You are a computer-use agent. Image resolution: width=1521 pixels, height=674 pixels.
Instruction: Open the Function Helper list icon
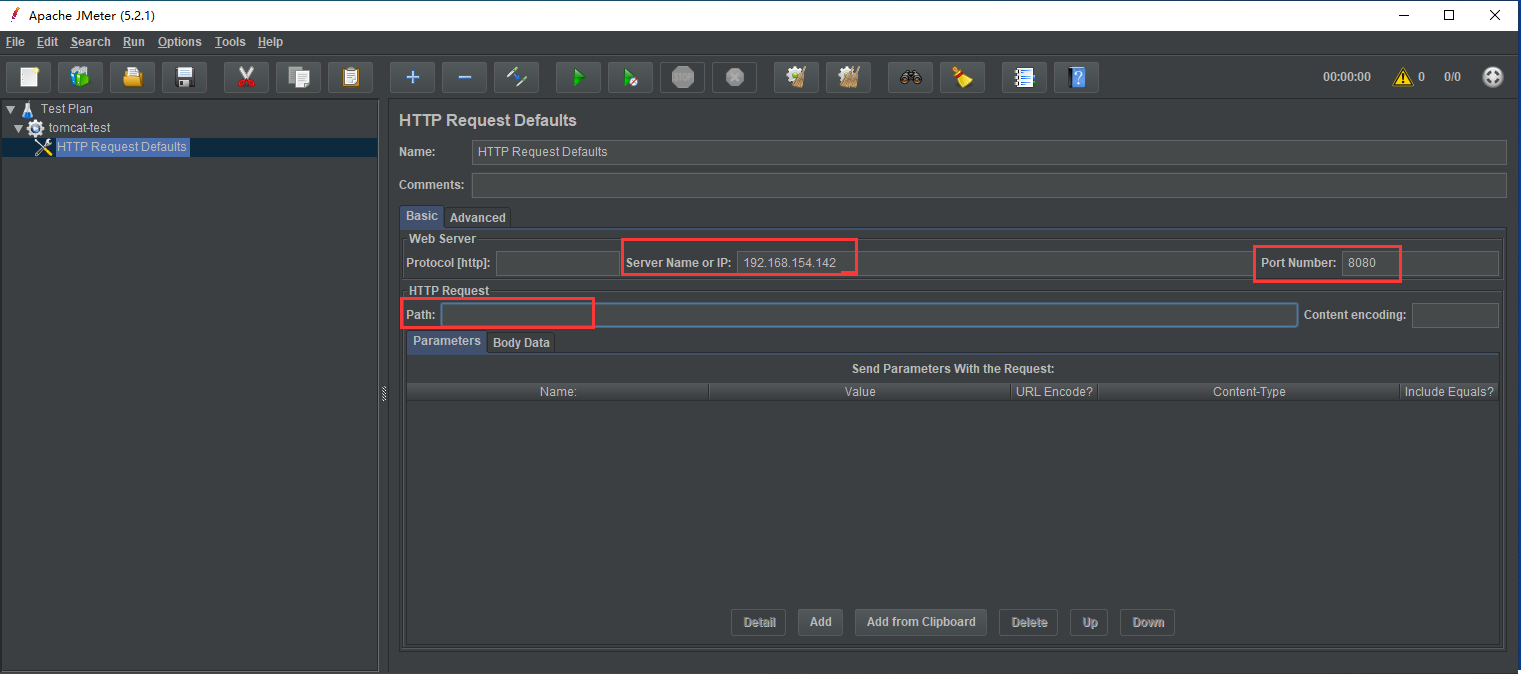click(x=1024, y=77)
